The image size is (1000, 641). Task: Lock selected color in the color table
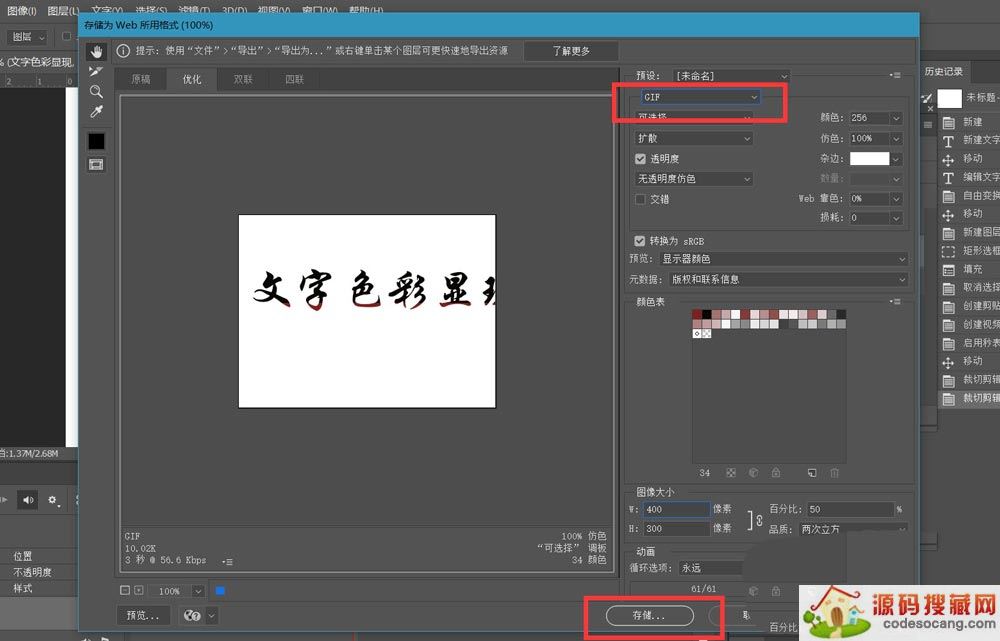775,473
